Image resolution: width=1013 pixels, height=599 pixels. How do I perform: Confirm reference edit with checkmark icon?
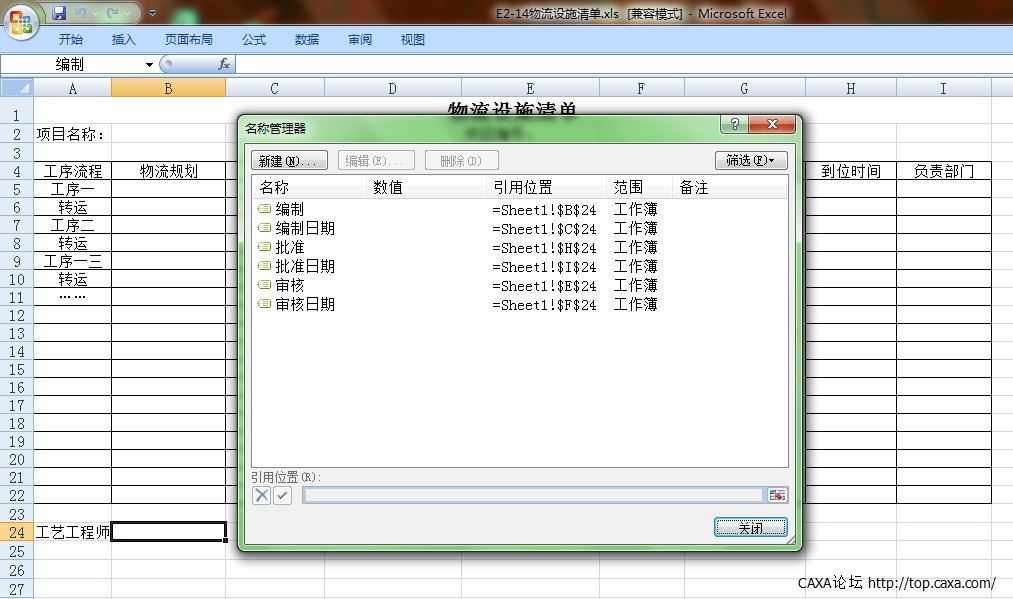(x=282, y=496)
